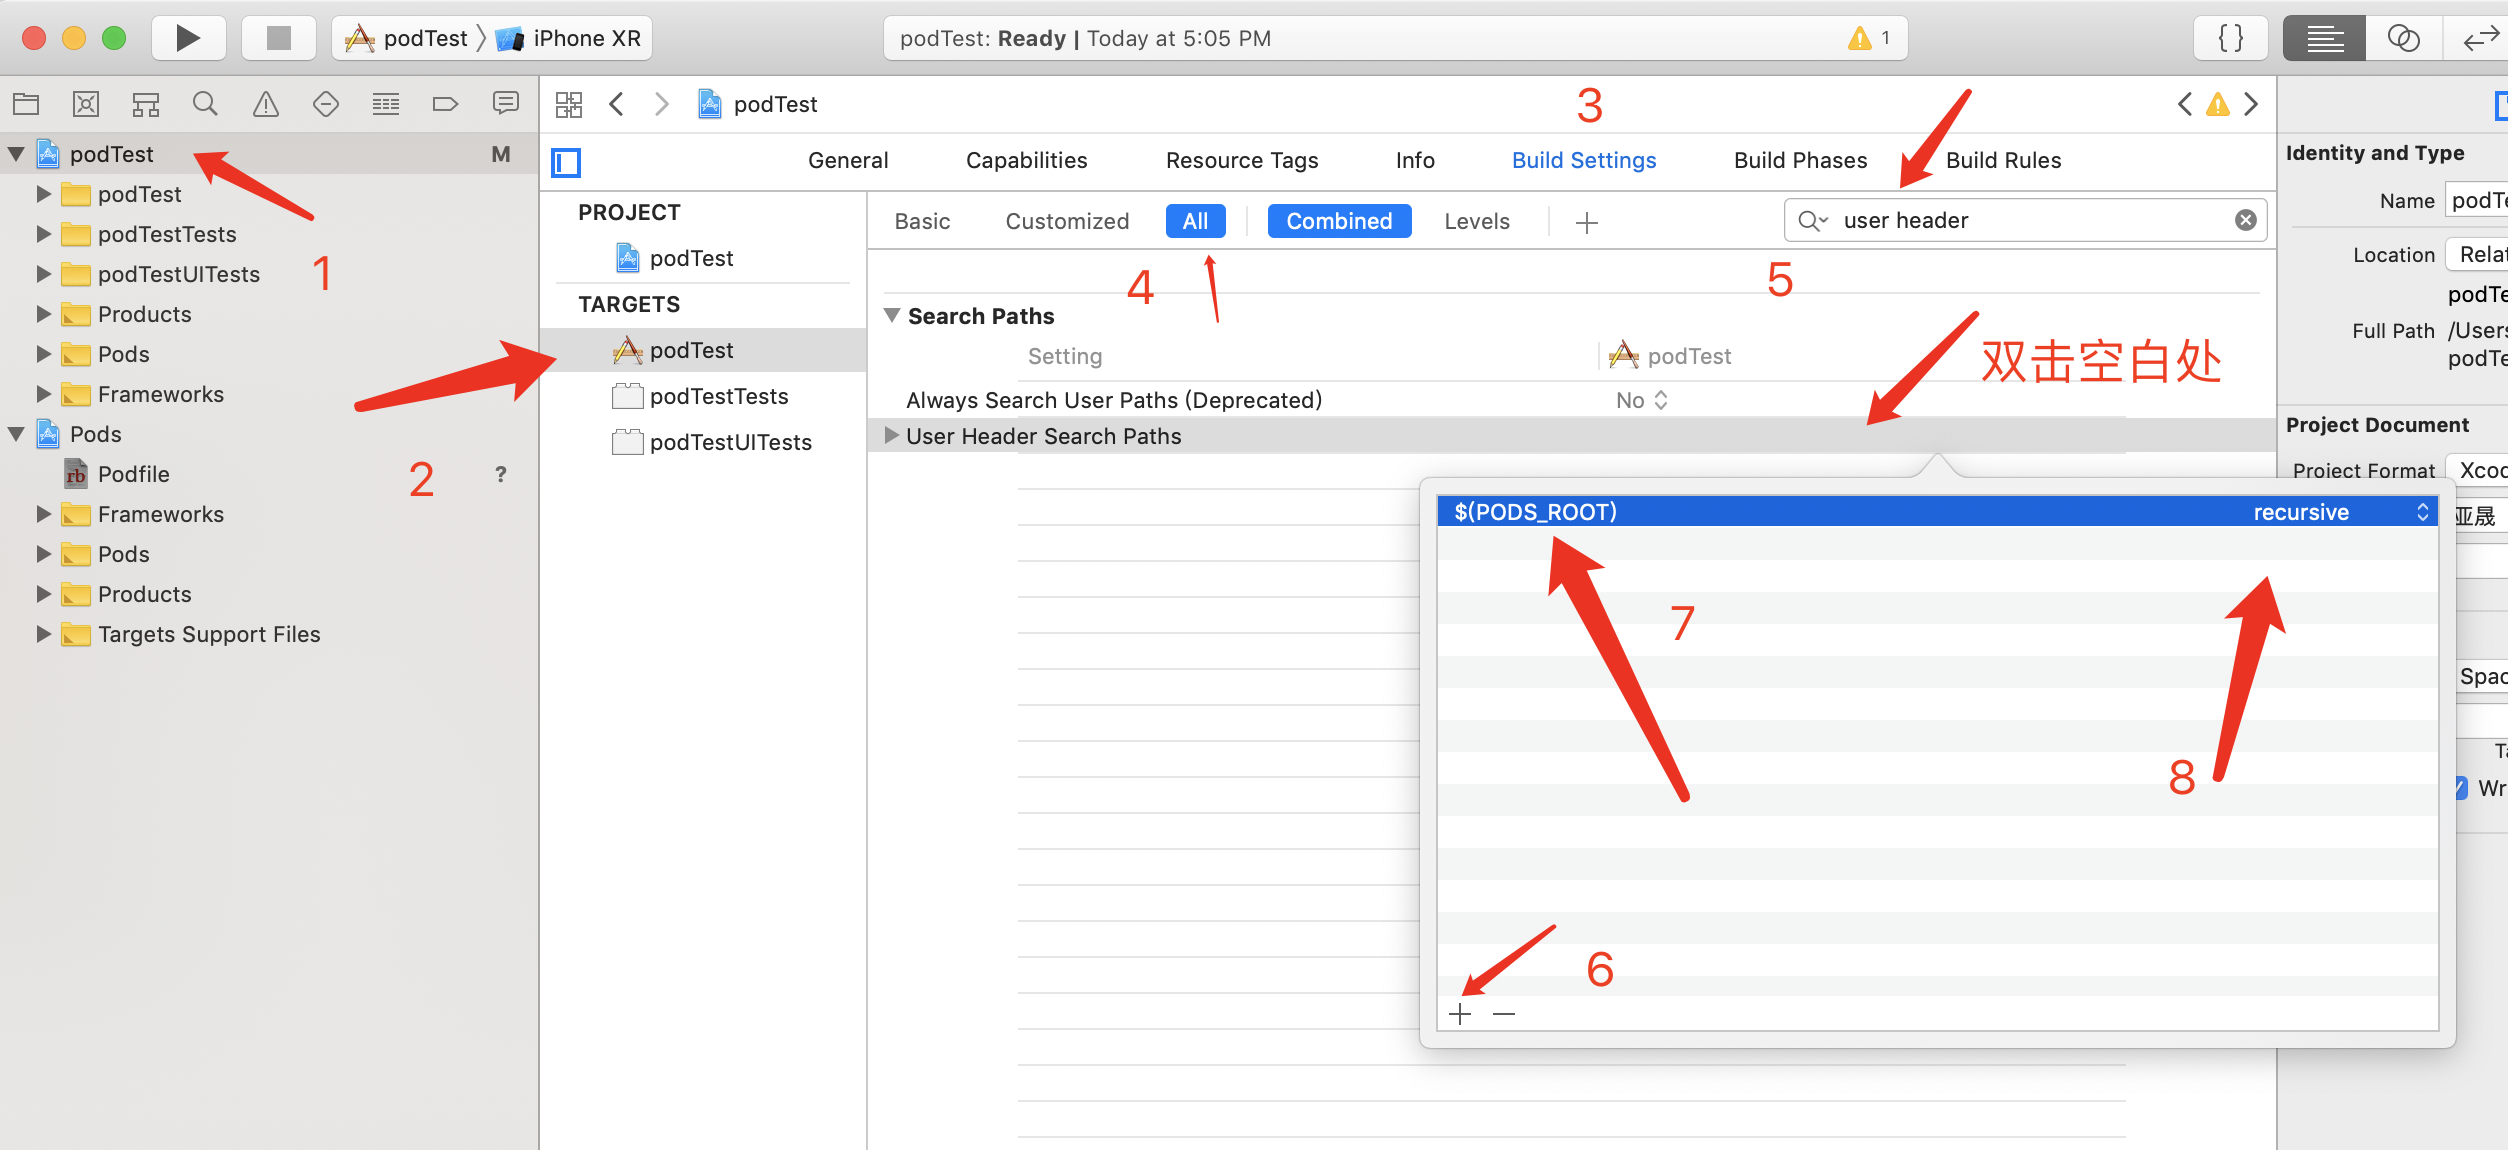Expand the User Header Search Paths row
Screen dimensions: 2508x1150
891,436
